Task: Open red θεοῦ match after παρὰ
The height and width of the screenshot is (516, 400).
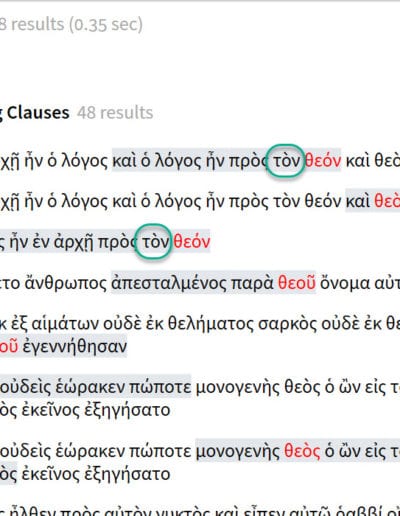Action: [x=297, y=283]
